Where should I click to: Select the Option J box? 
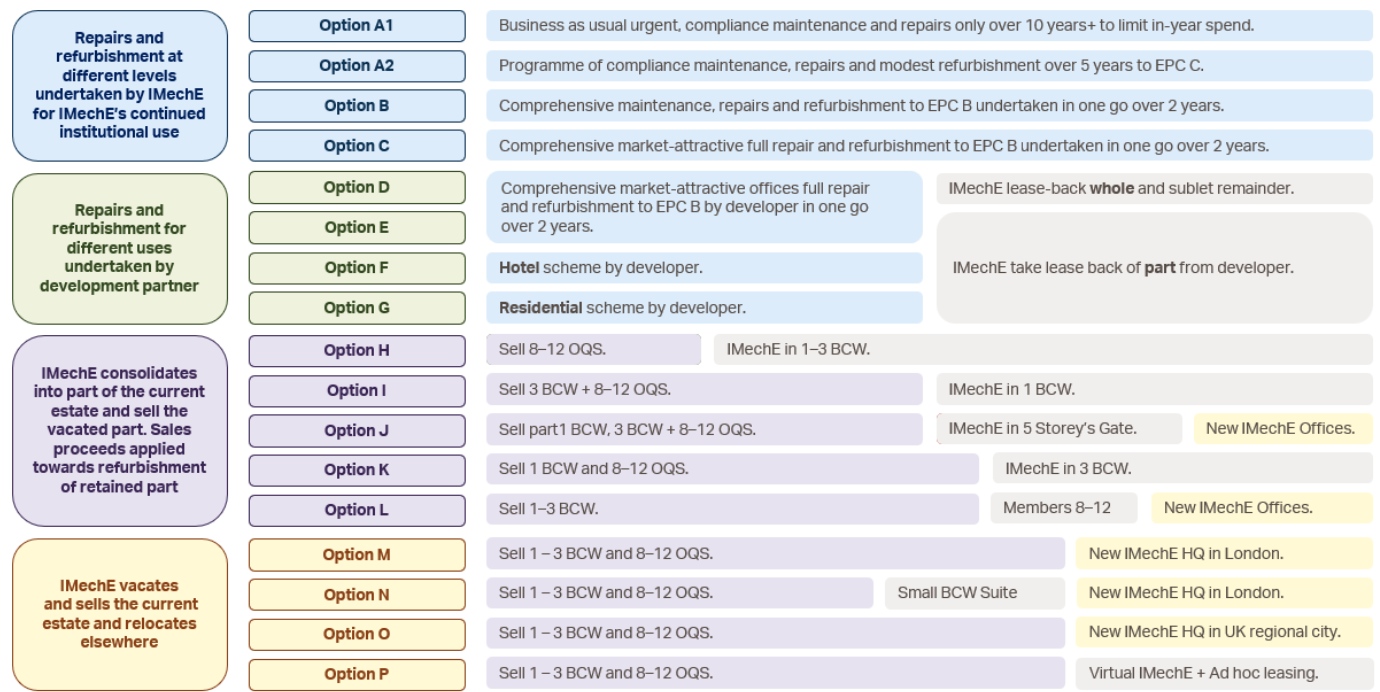pyautogui.click(x=357, y=431)
